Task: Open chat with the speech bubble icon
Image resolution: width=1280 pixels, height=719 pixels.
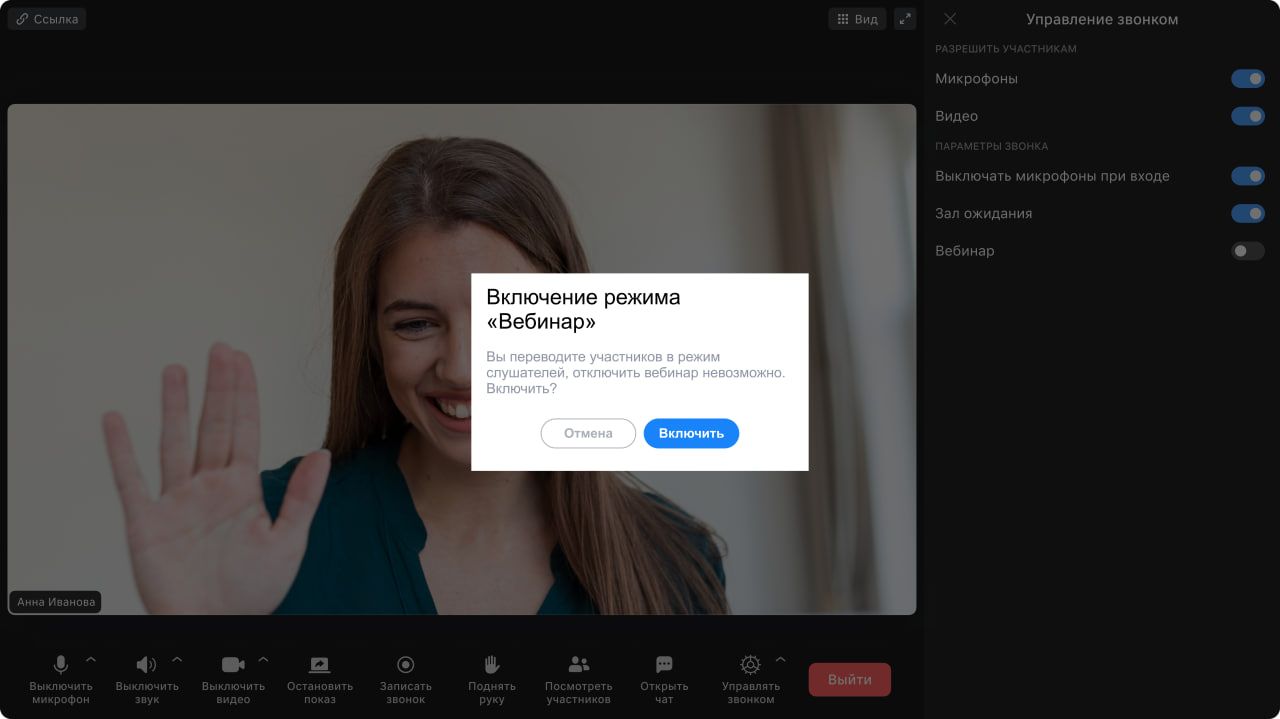Action: click(x=664, y=665)
